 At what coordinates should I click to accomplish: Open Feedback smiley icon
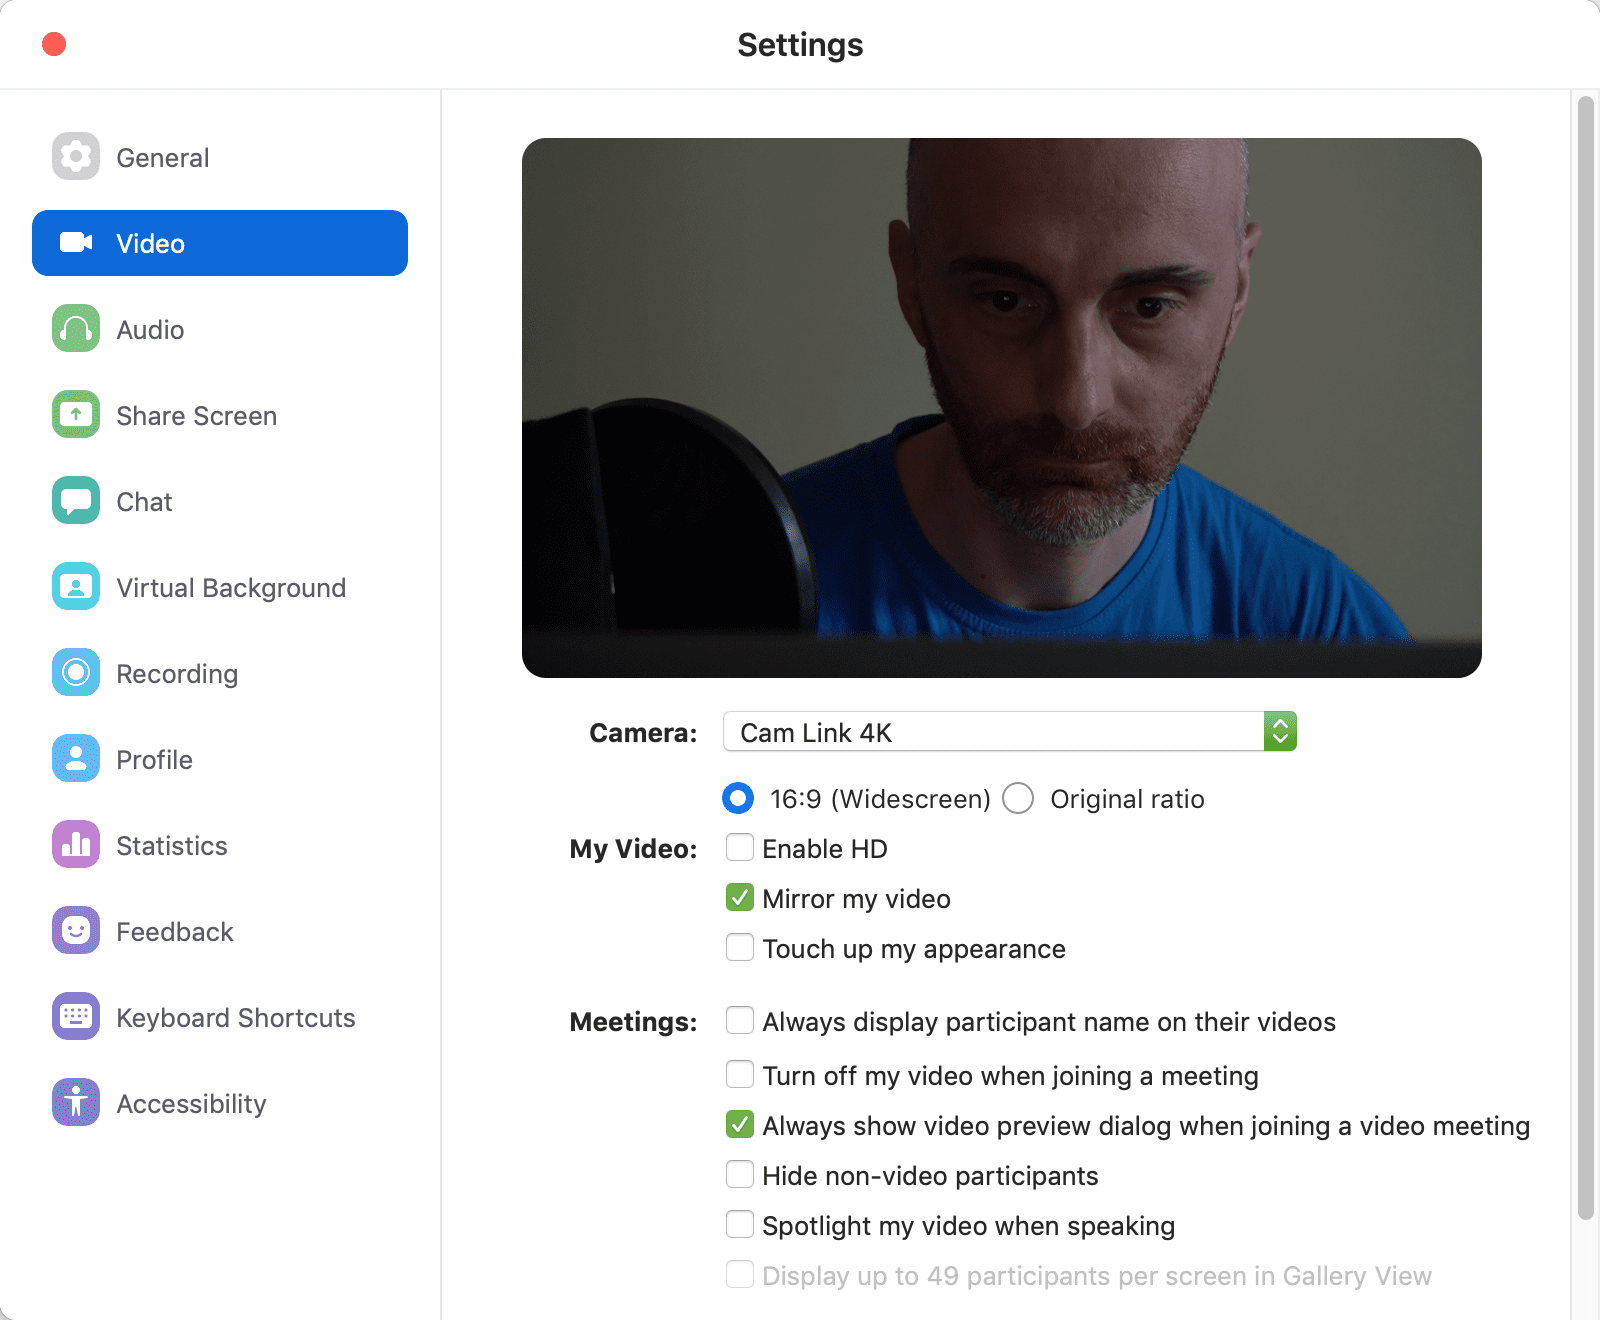(x=76, y=931)
